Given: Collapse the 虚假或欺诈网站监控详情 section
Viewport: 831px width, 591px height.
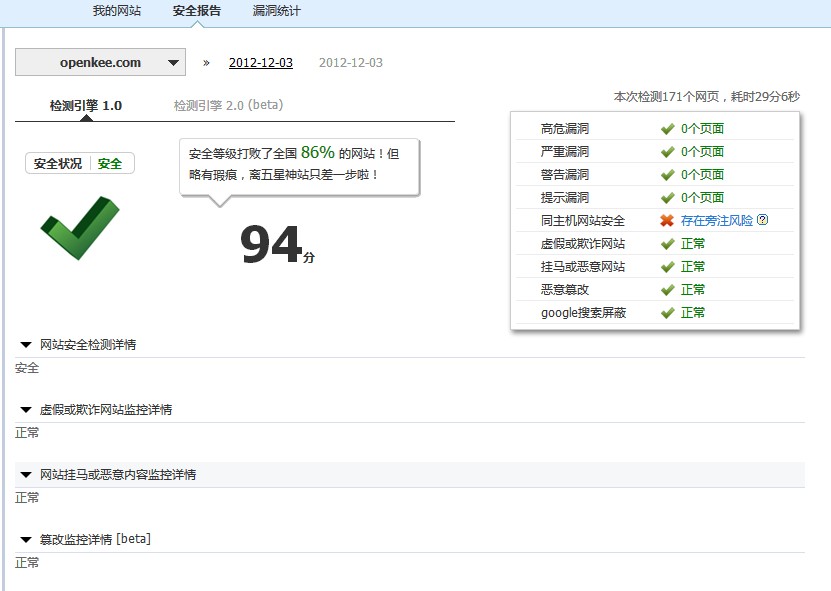Looking at the screenshot, I should tap(26, 410).
